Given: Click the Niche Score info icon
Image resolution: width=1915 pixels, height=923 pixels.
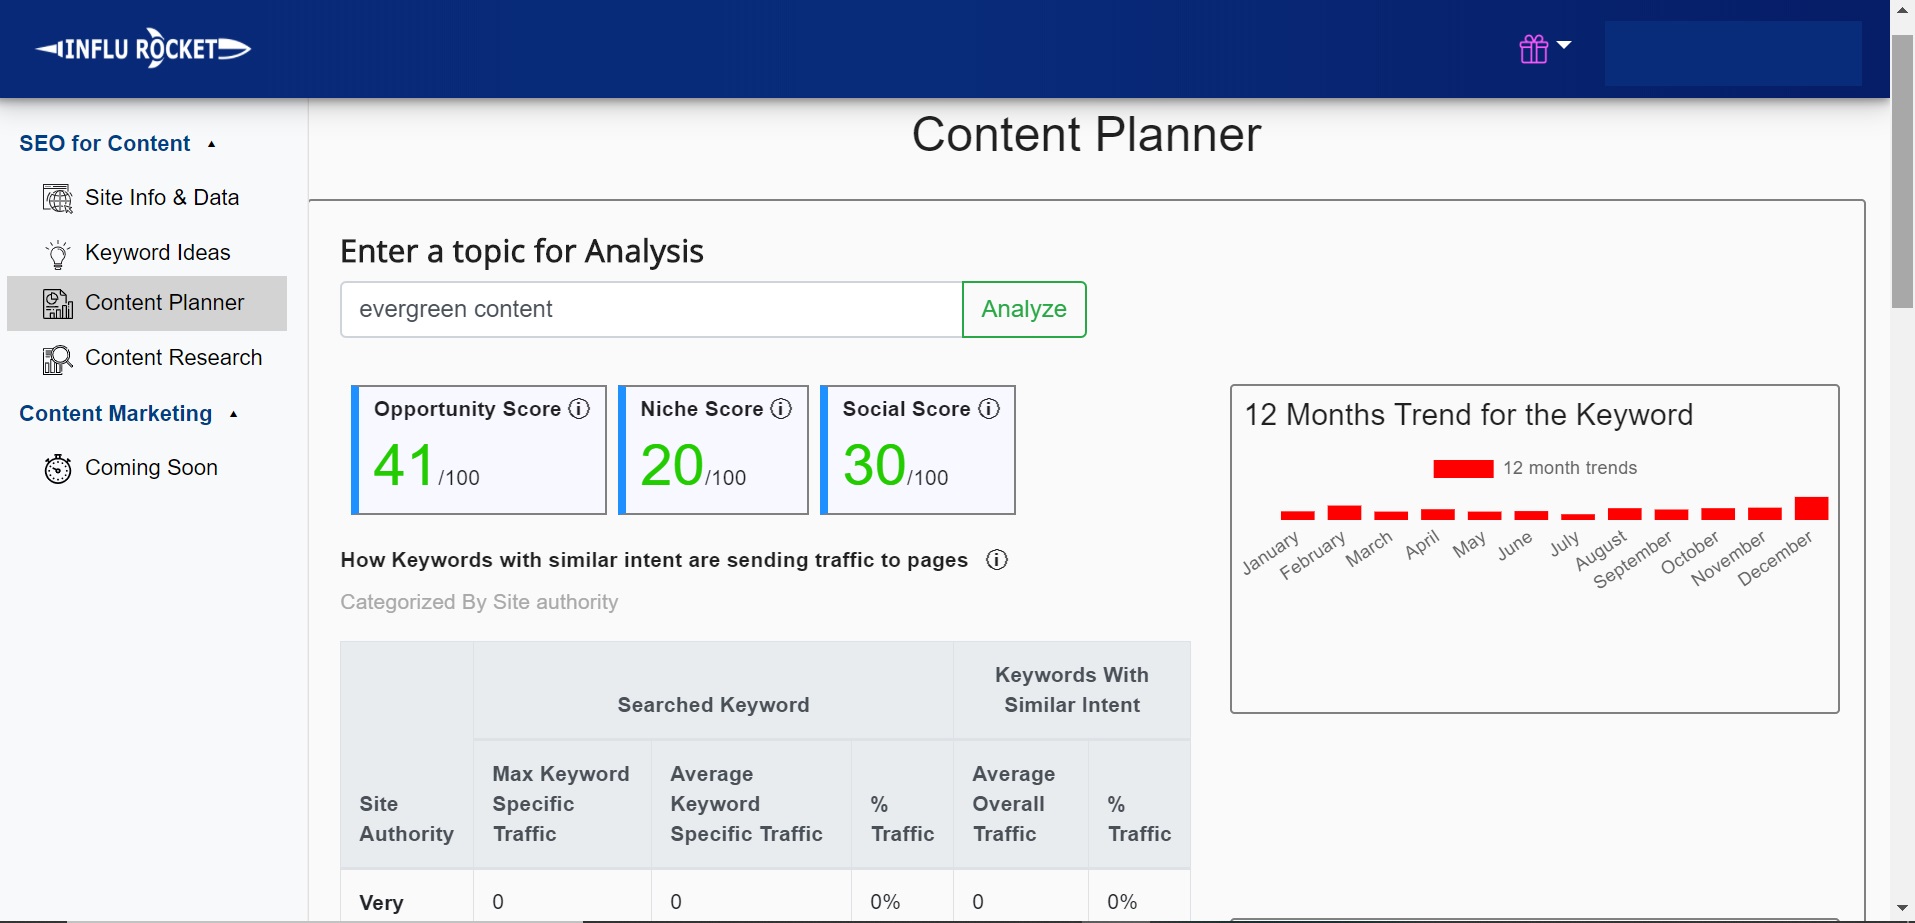Looking at the screenshot, I should click(782, 409).
